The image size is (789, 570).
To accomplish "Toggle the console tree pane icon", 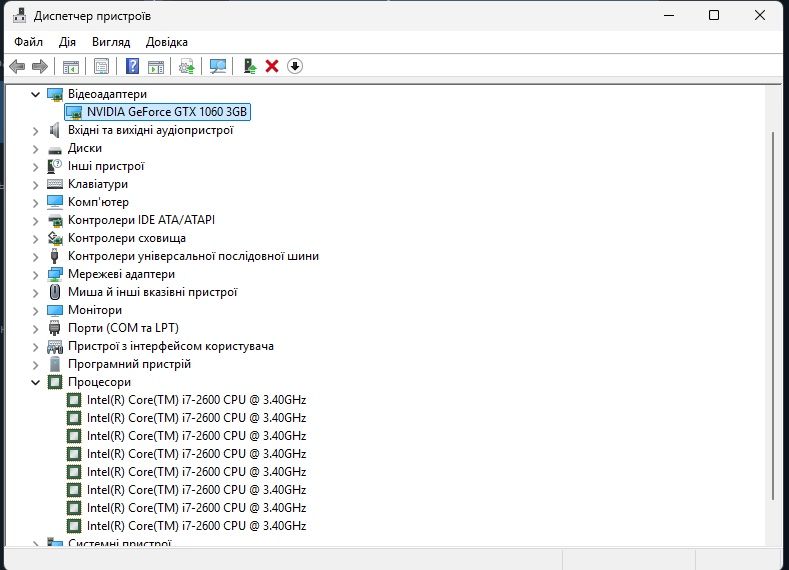I will pos(70,66).
